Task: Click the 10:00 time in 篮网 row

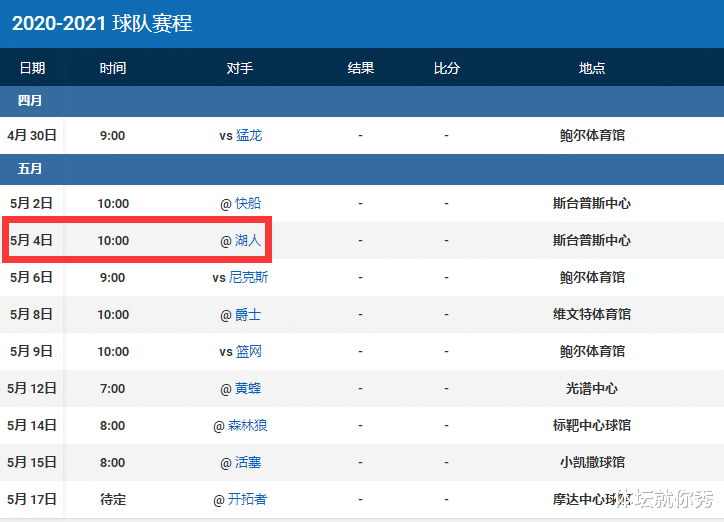Action: pos(113,351)
